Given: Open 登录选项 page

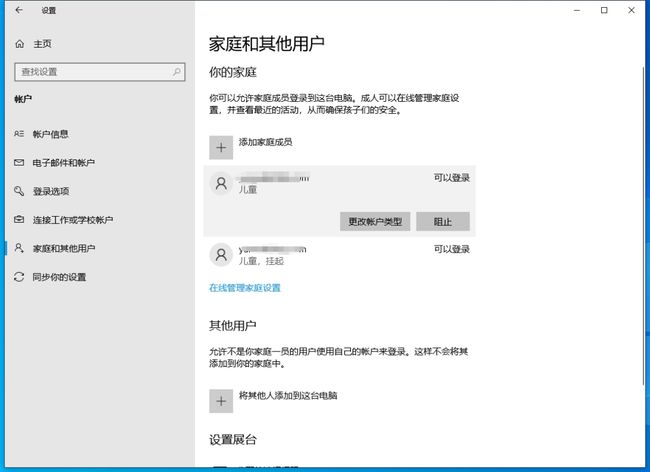Looking at the screenshot, I should (51, 191).
